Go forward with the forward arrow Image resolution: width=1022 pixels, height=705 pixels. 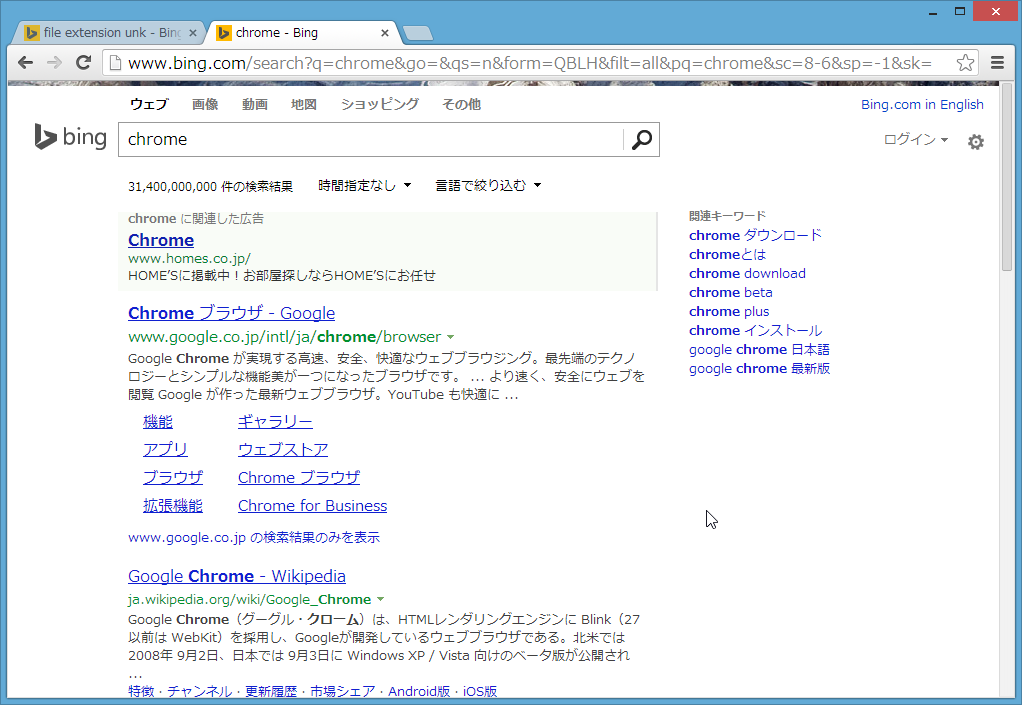click(54, 63)
